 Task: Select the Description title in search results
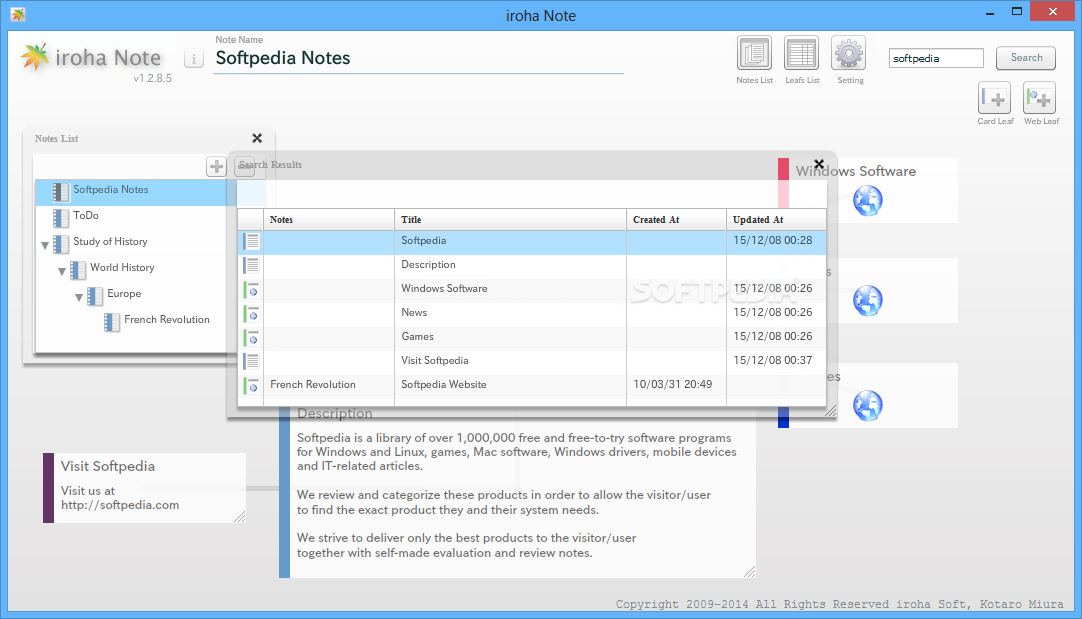pos(429,264)
